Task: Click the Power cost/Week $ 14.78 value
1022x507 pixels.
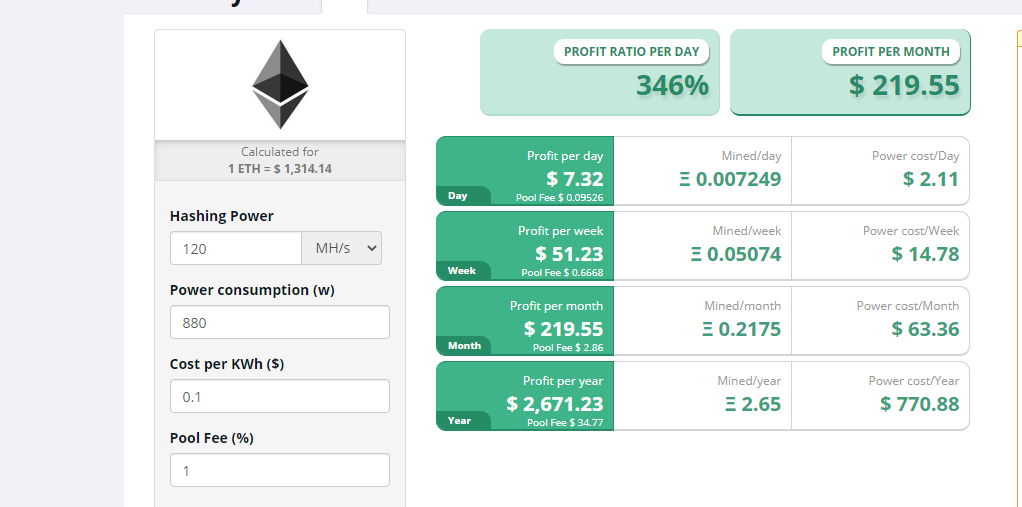Action: pyautogui.click(x=925, y=254)
